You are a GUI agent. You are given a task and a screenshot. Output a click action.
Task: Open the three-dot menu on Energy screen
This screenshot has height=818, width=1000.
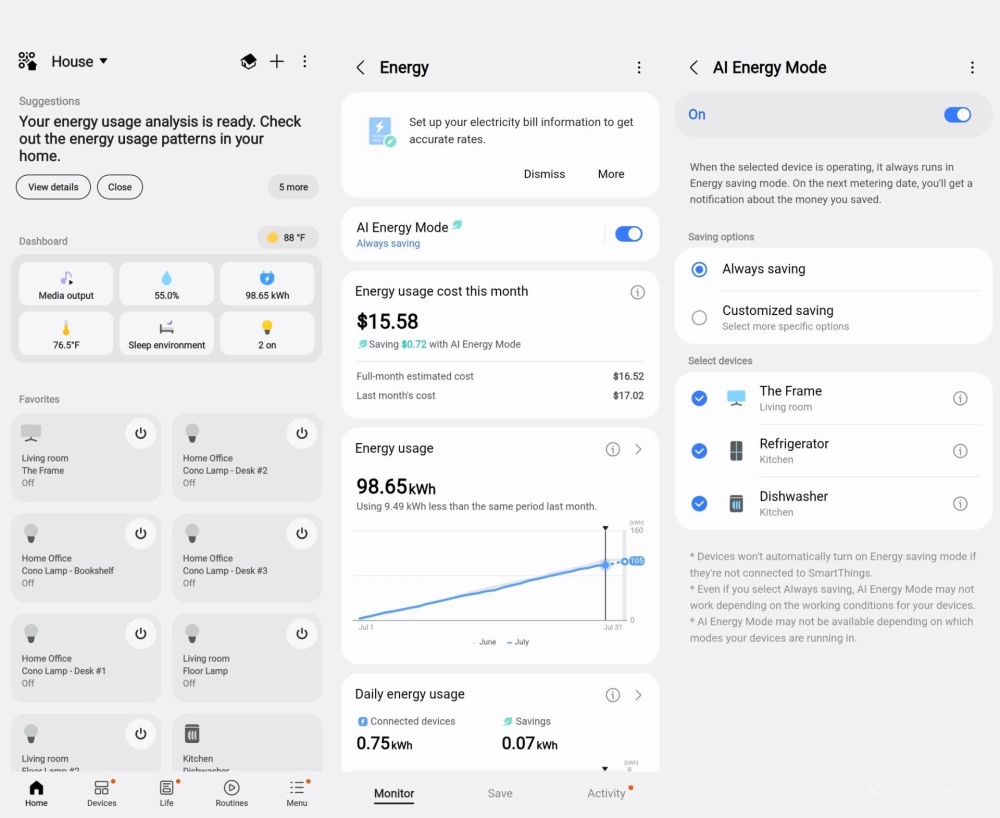coord(639,67)
